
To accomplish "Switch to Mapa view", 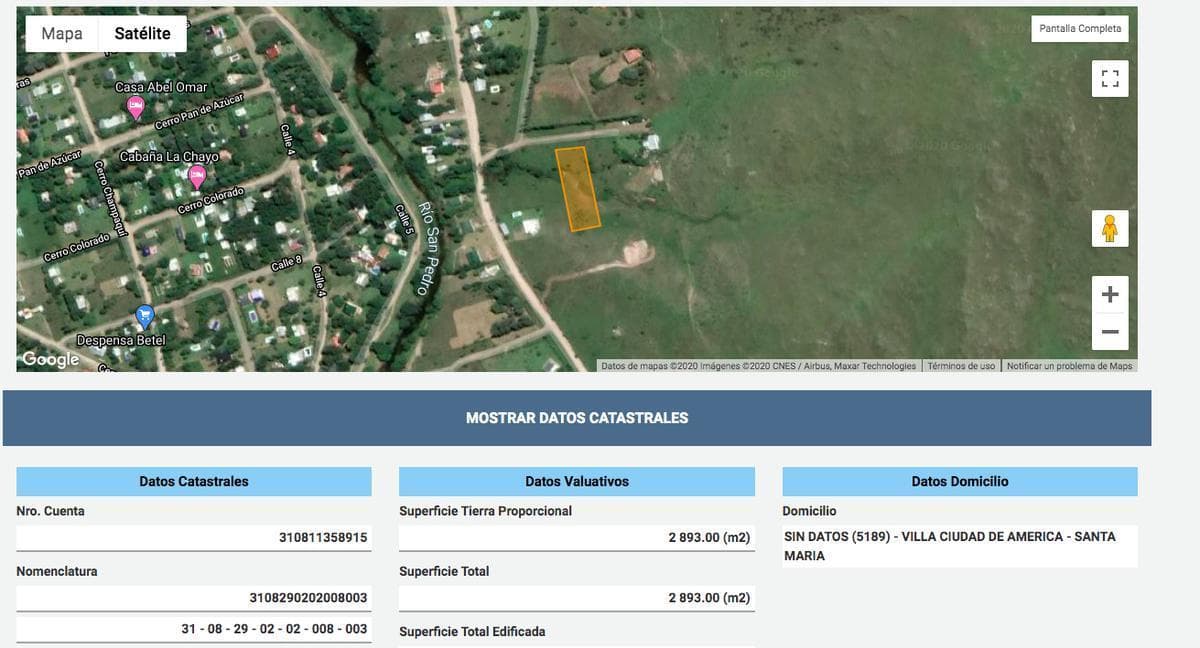I will coord(62,34).
